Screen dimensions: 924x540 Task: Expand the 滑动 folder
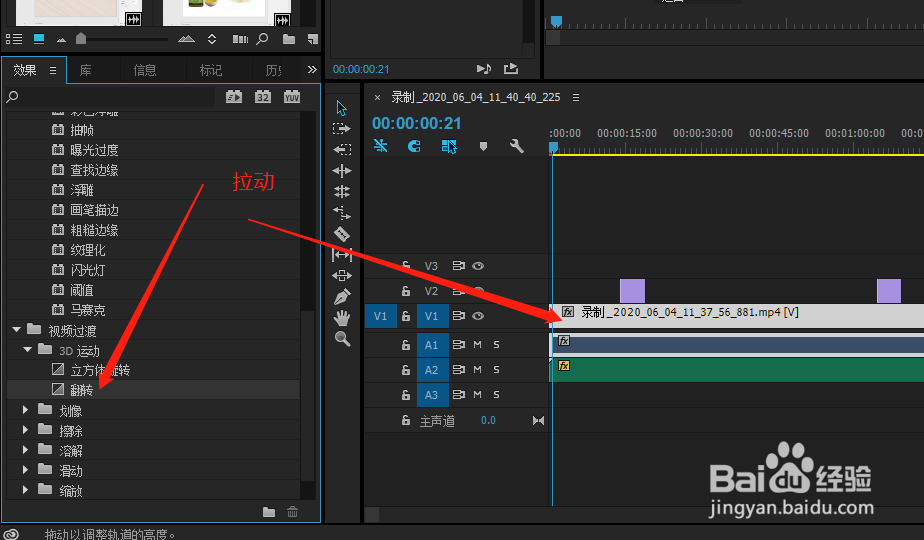pyautogui.click(x=25, y=470)
